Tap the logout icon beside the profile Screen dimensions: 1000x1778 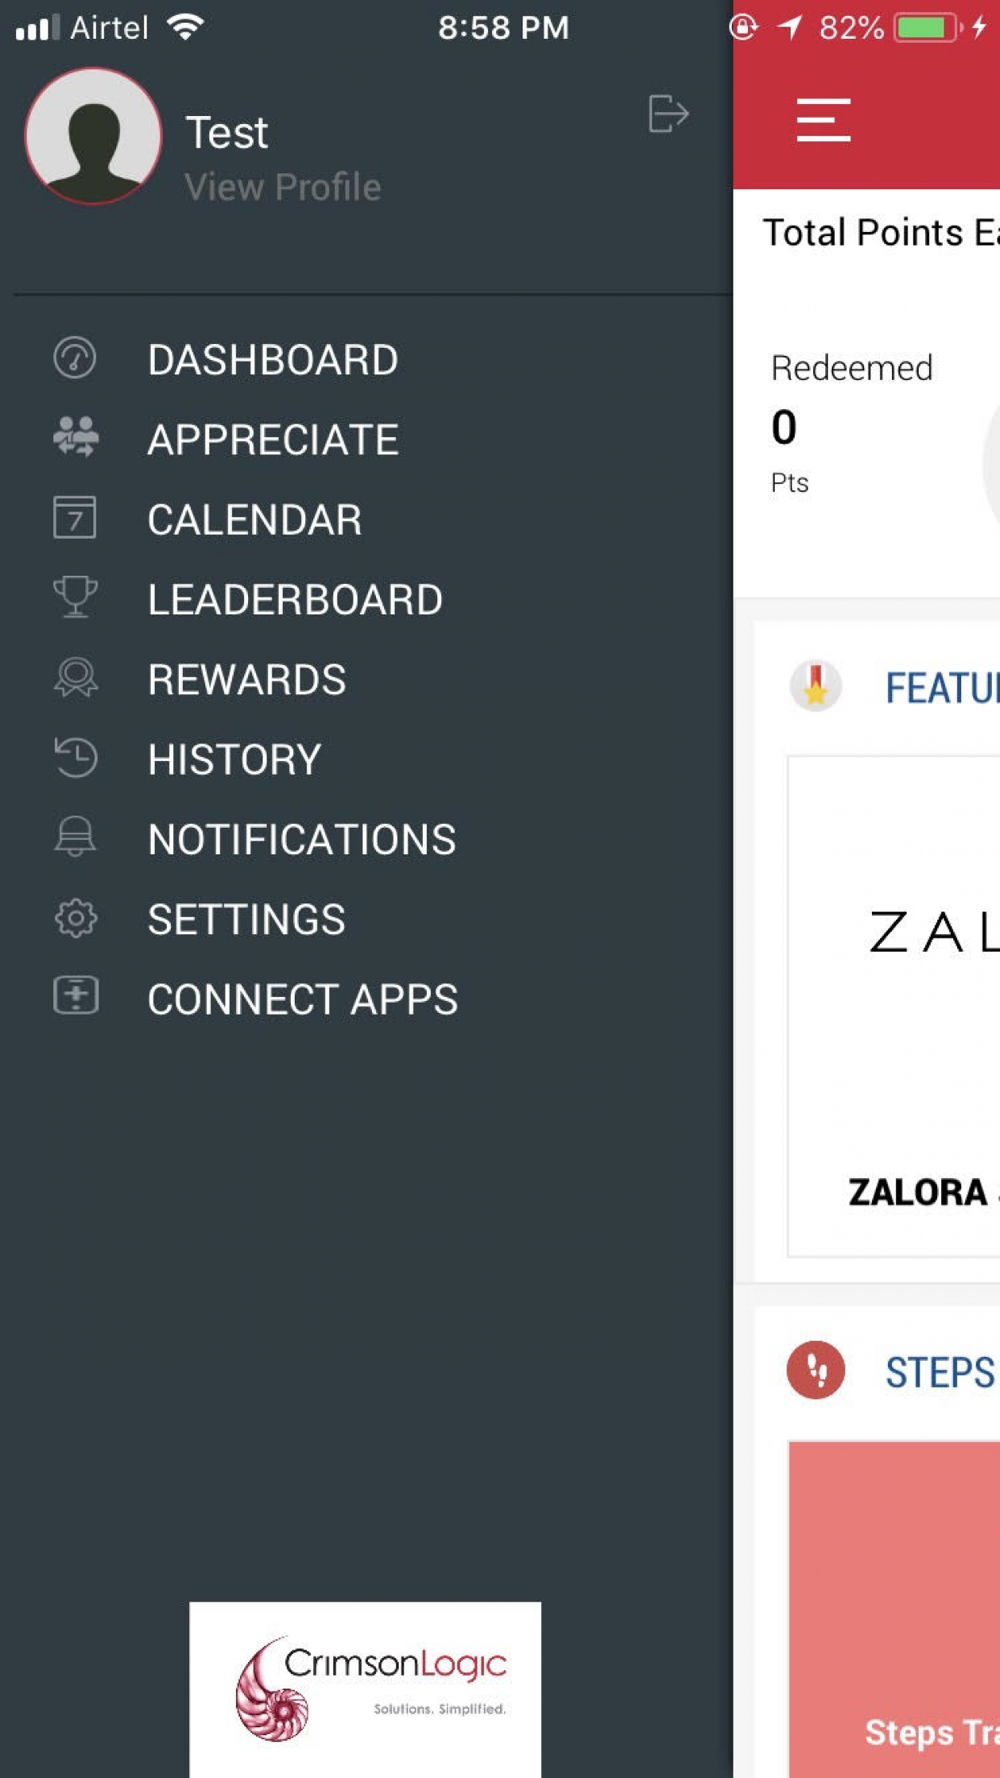(x=668, y=114)
